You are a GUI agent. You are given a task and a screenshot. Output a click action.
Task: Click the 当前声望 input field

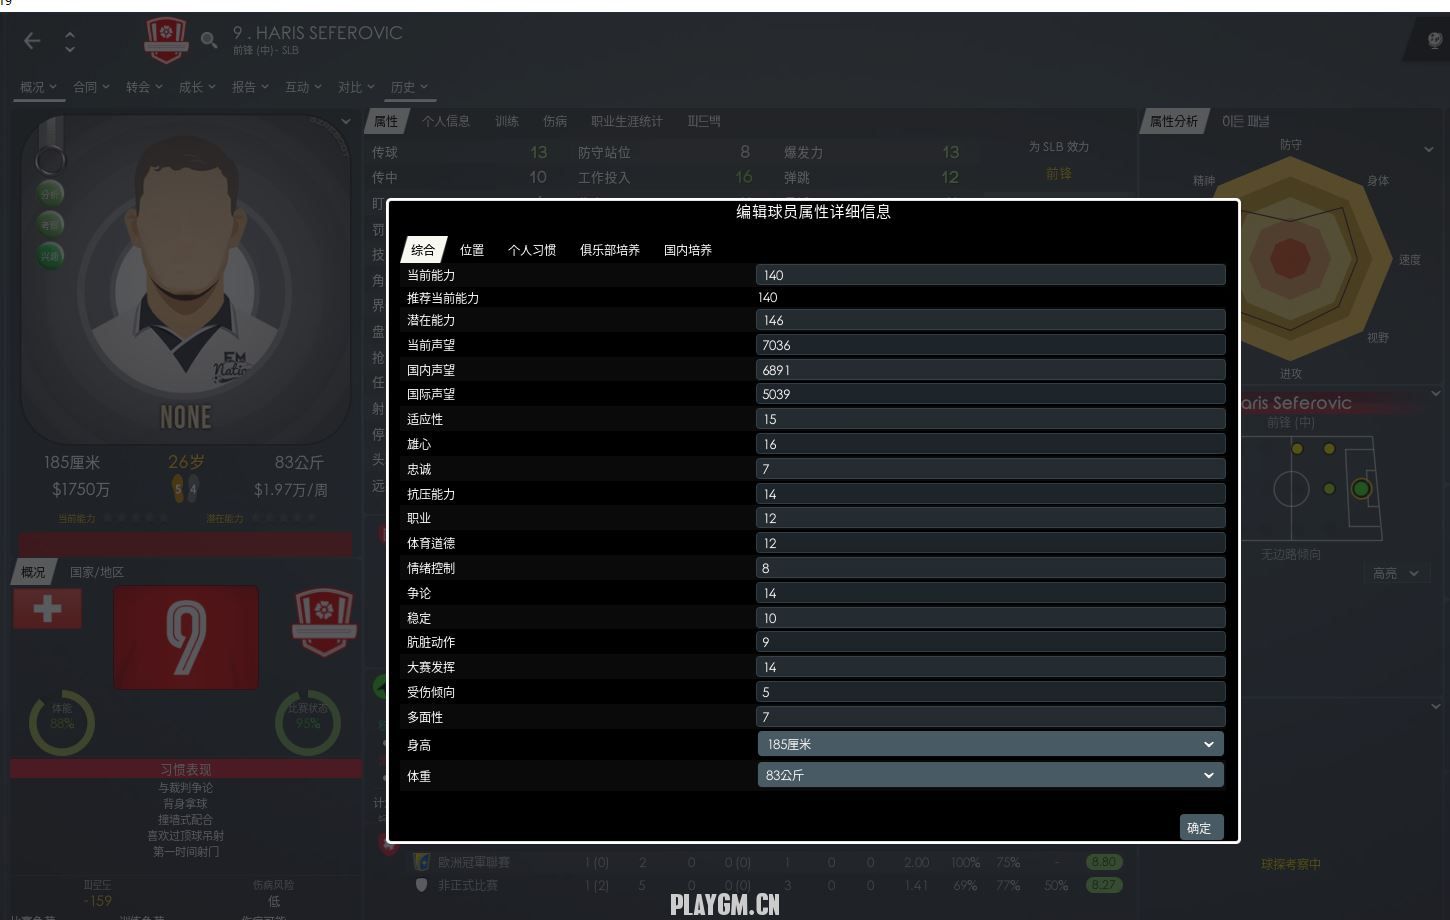click(x=991, y=345)
